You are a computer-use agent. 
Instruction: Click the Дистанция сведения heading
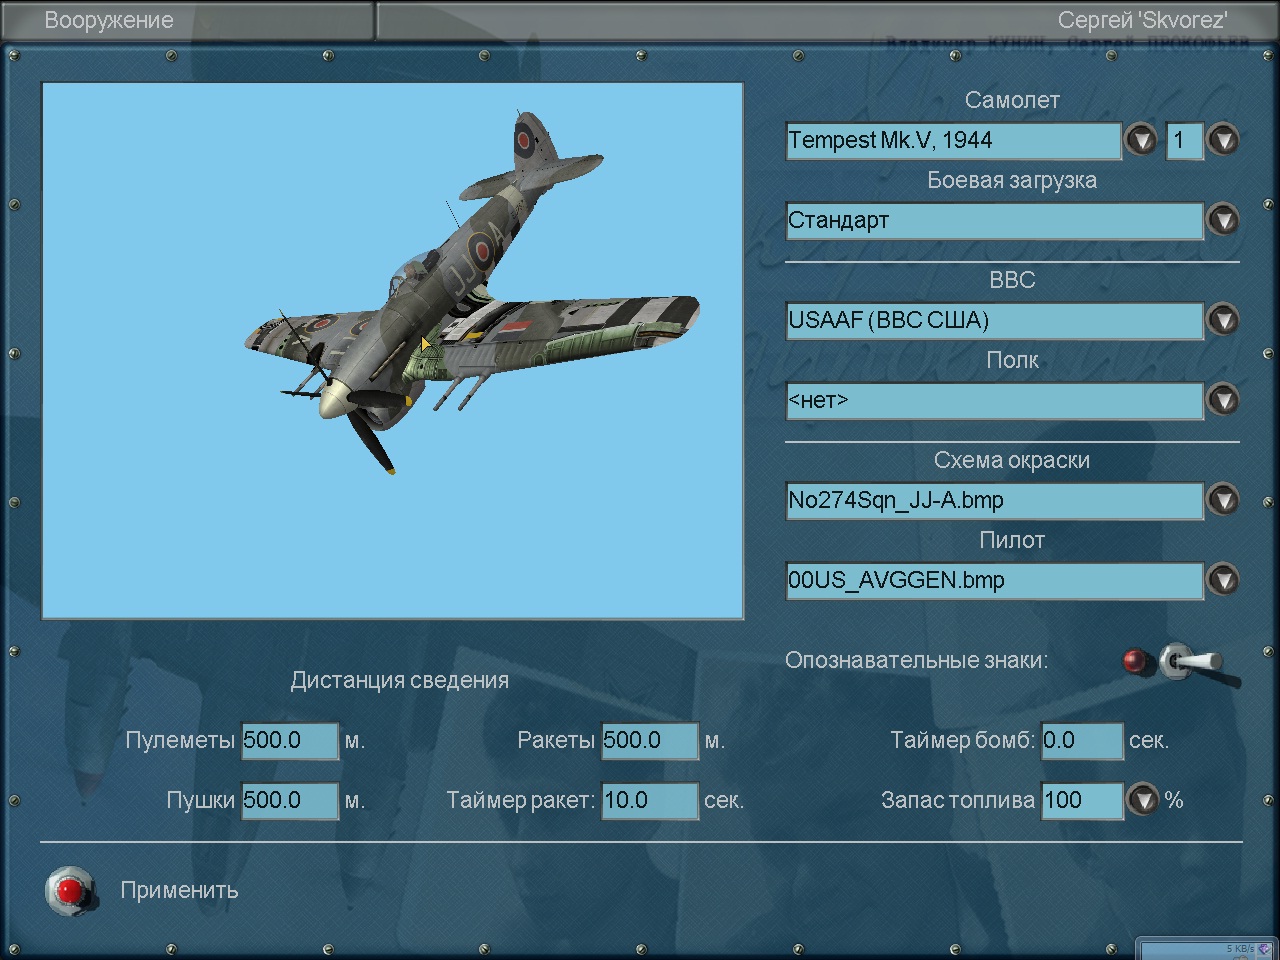[x=400, y=680]
